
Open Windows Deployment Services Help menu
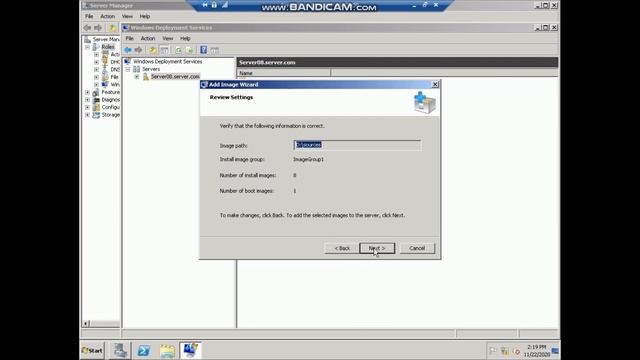point(185,38)
